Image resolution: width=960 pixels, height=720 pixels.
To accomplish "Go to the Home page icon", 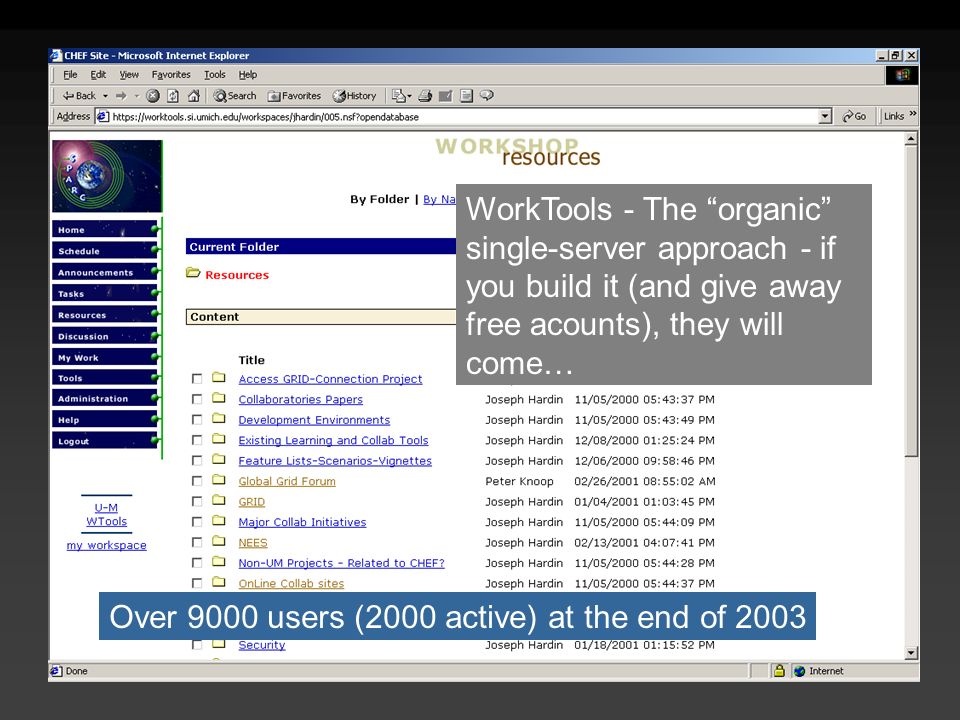I will click(x=193, y=96).
